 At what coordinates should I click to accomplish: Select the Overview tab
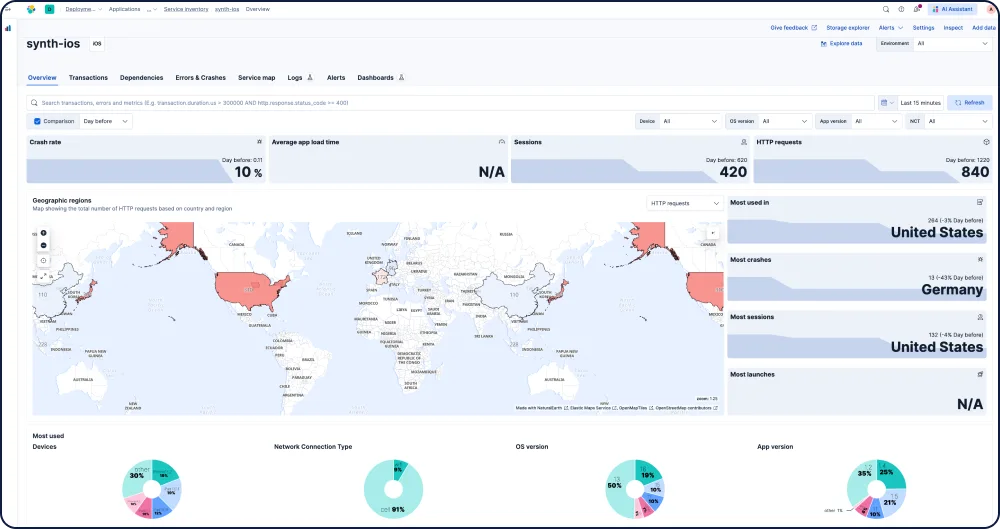pos(42,78)
